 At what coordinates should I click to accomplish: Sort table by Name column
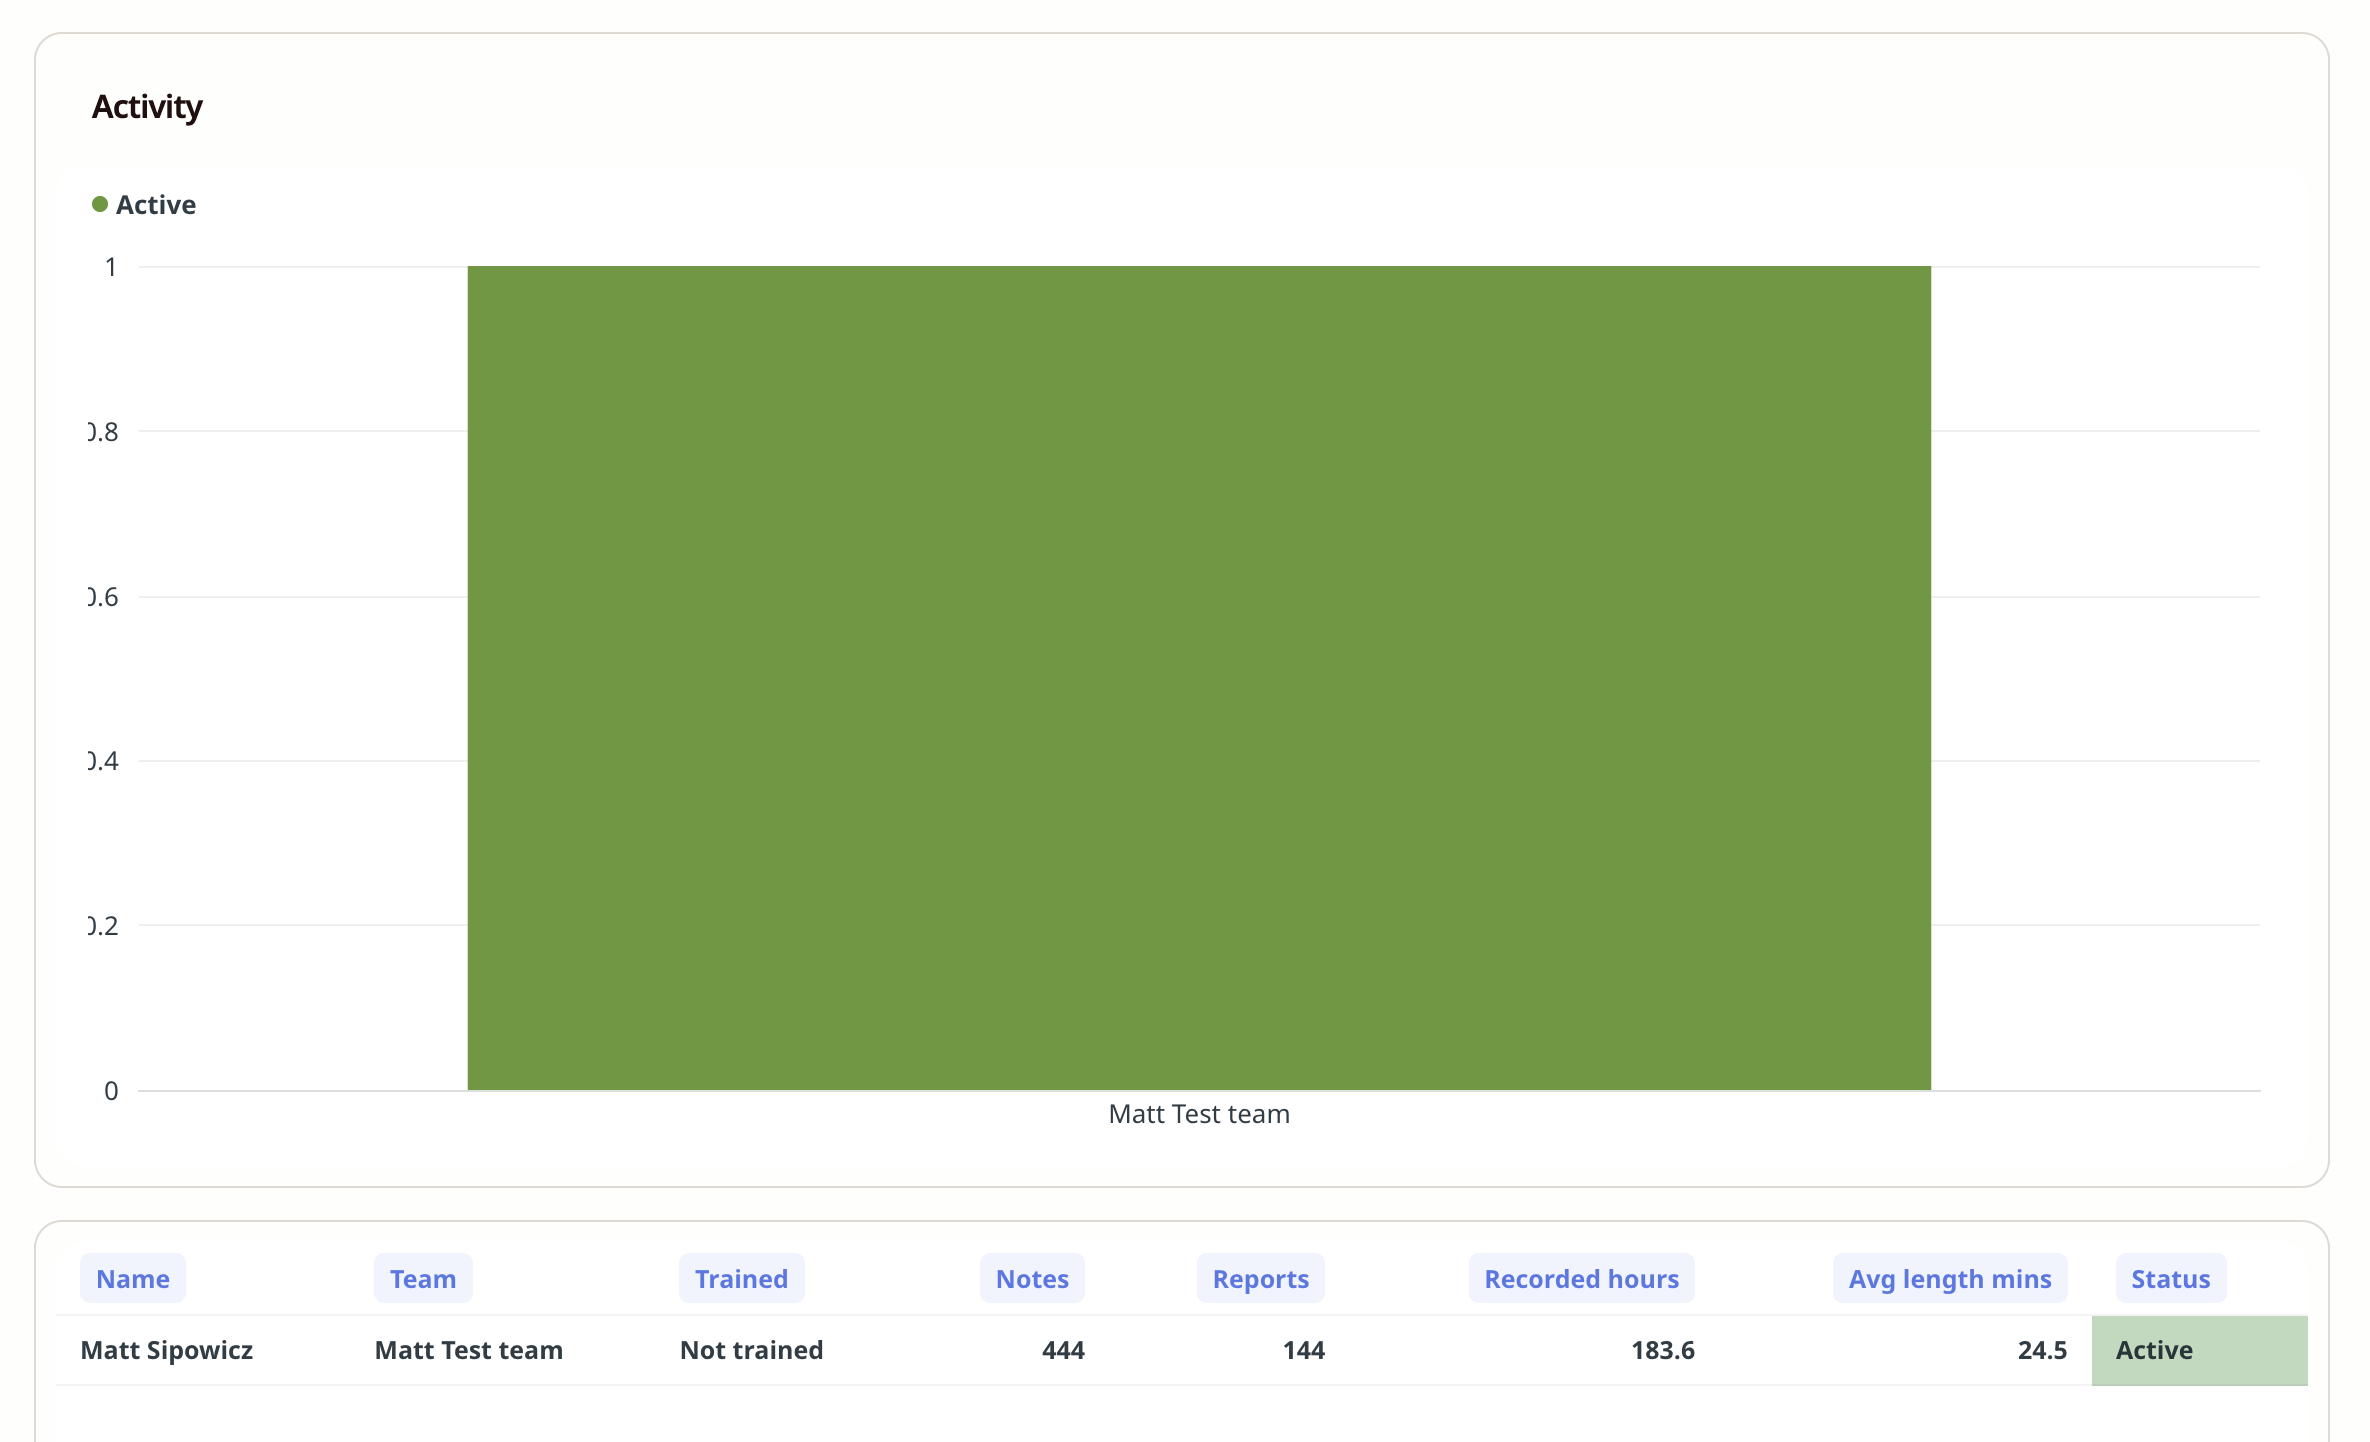point(133,1278)
